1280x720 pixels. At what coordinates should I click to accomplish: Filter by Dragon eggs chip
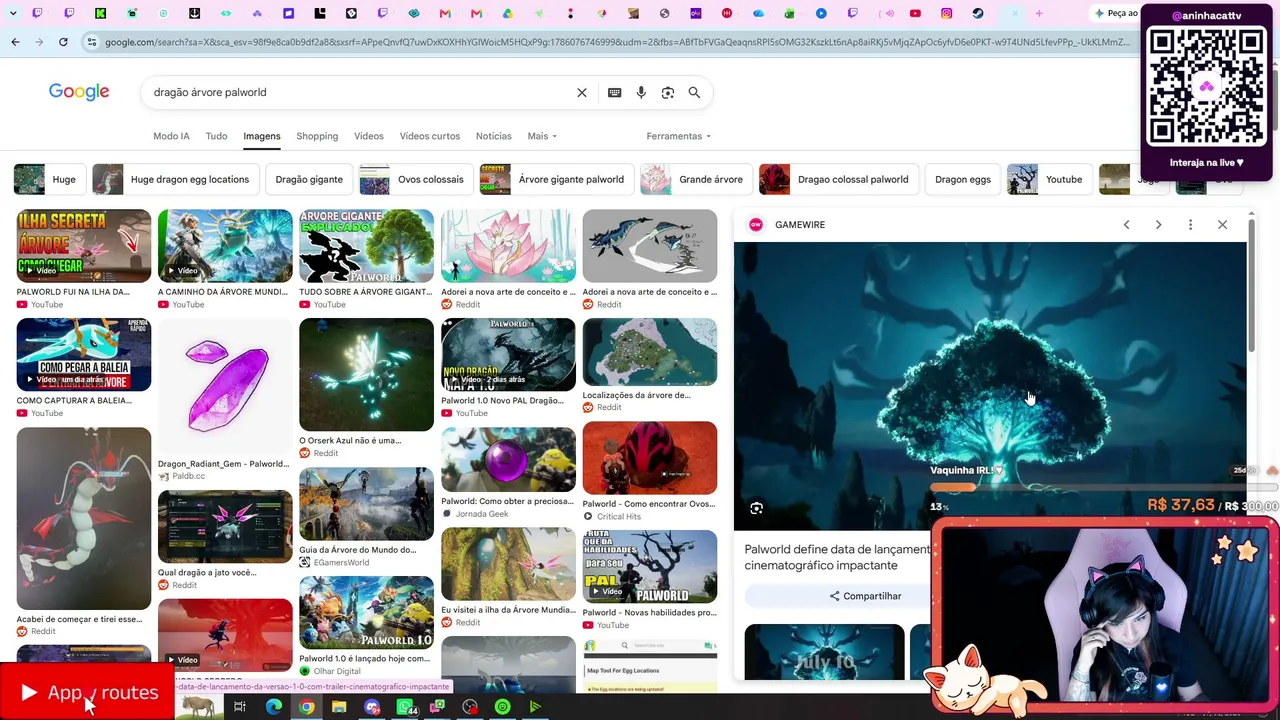click(x=963, y=180)
